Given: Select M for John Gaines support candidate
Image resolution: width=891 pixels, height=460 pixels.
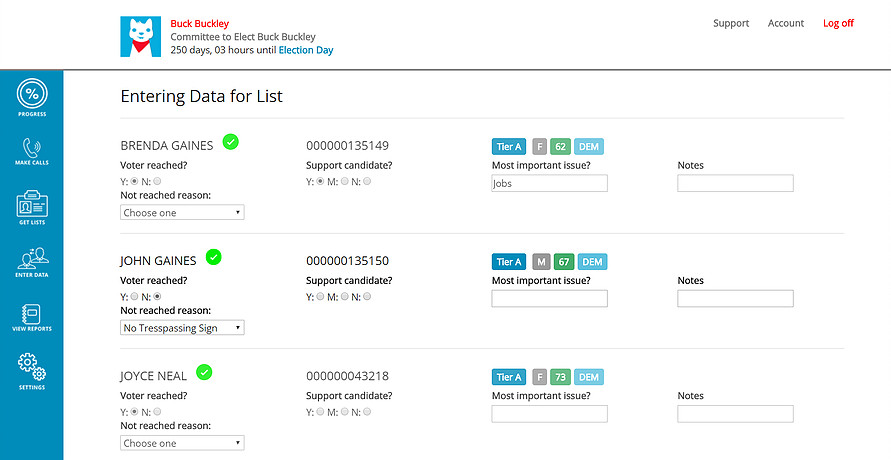Looking at the screenshot, I should [344, 296].
